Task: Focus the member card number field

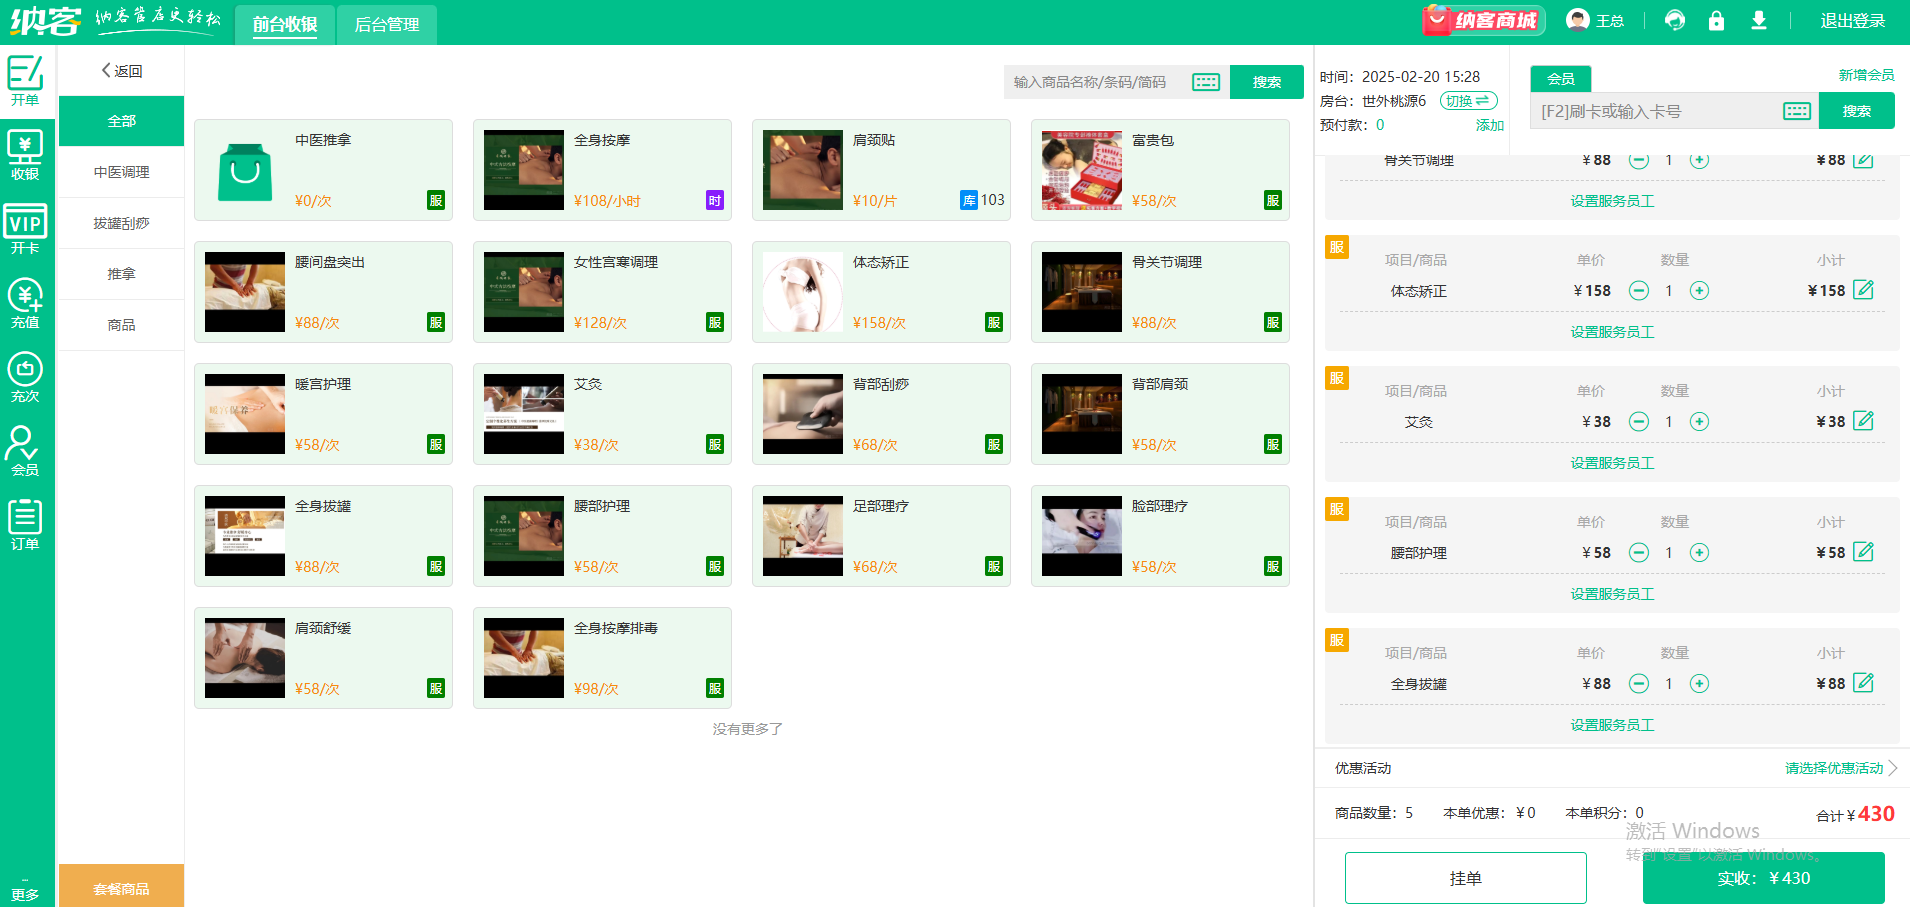Action: pyautogui.click(x=1655, y=111)
